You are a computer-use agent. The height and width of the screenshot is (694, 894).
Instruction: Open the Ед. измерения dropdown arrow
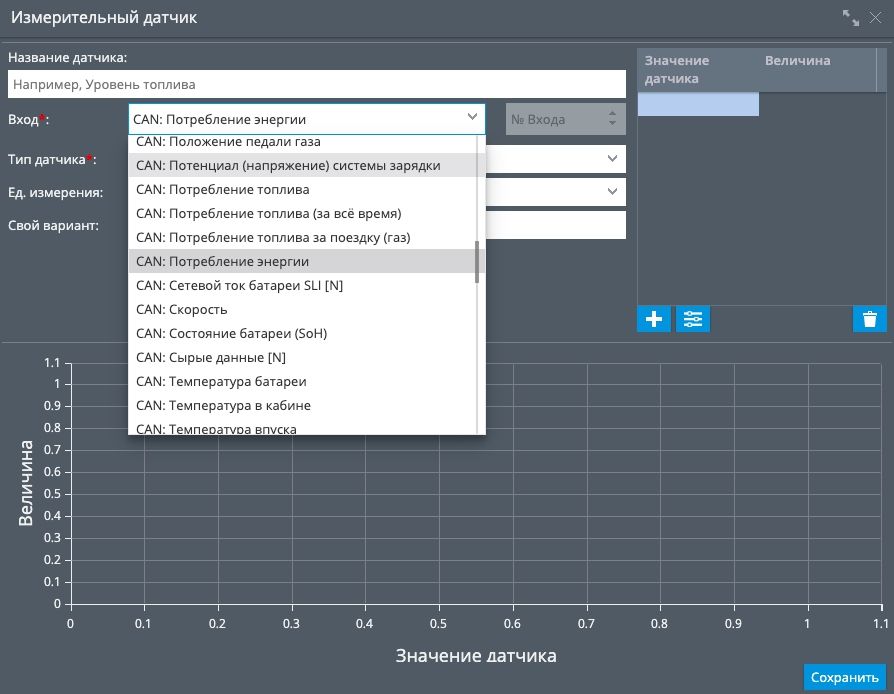tap(612, 192)
